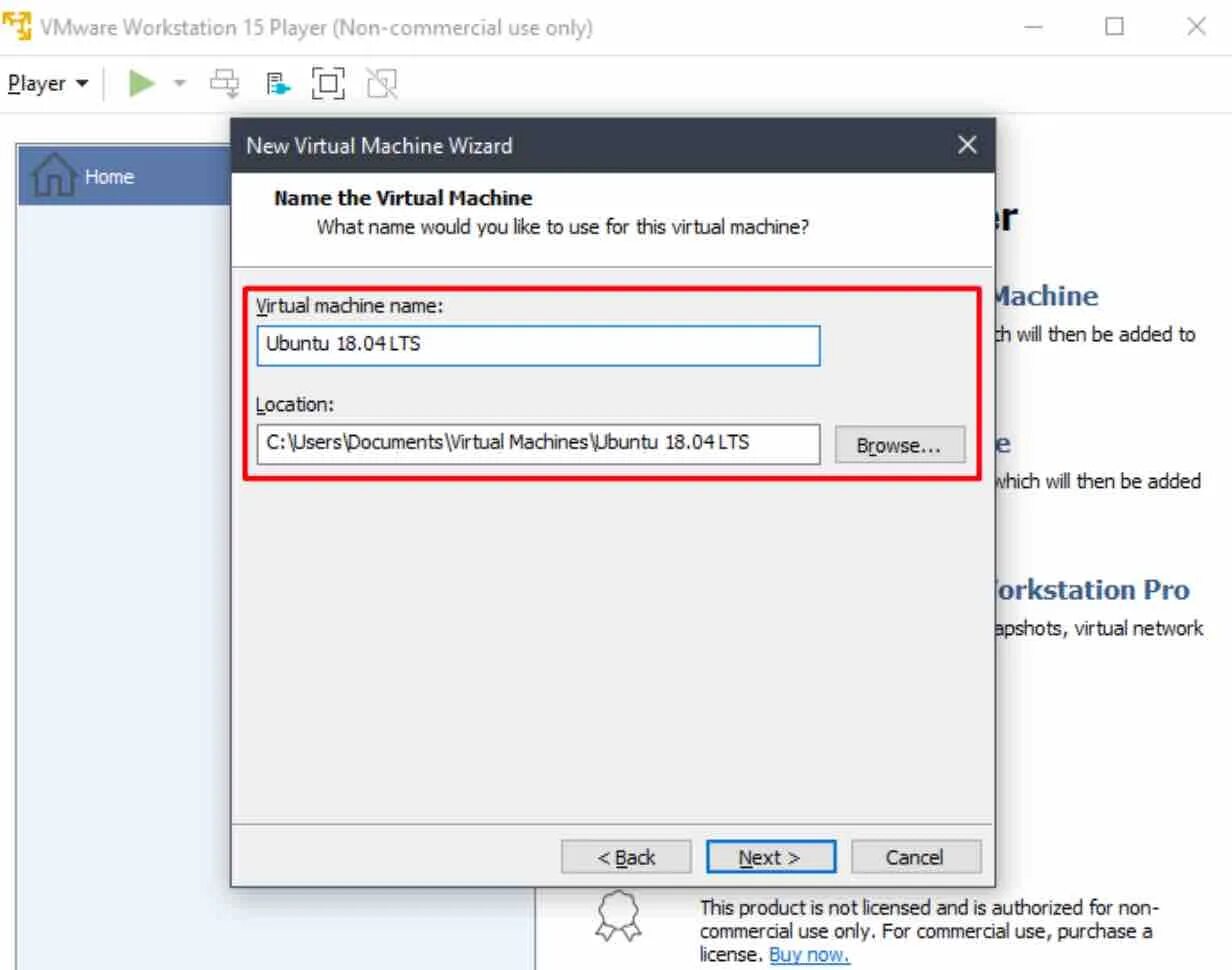Click the 'What name would you like' text
The image size is (1232, 970).
click(x=563, y=227)
